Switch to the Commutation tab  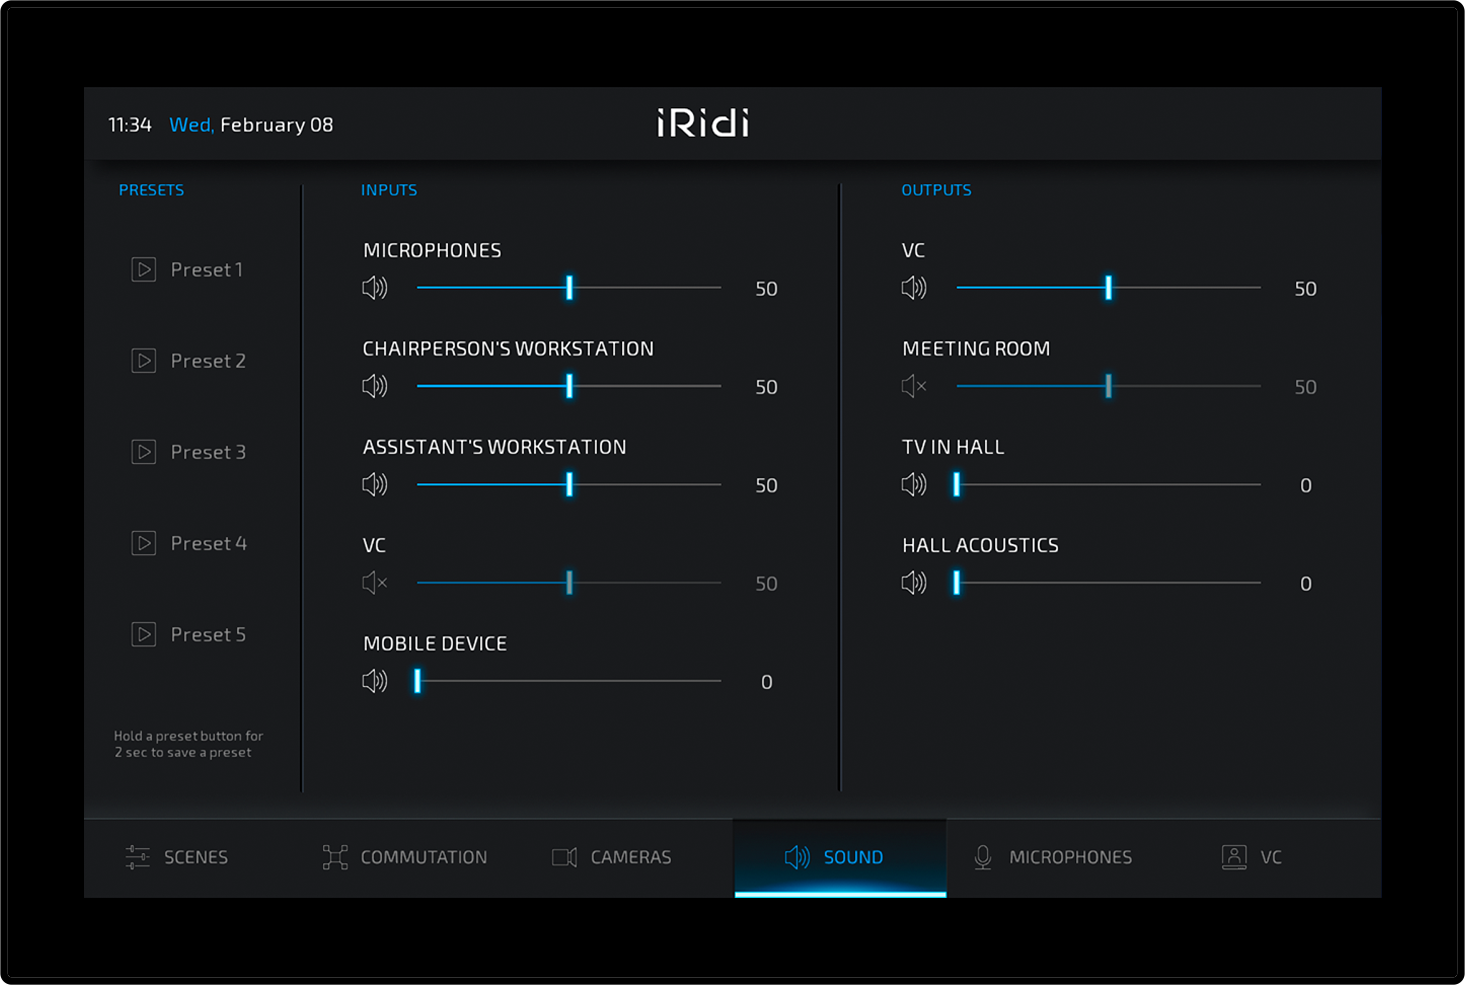(405, 857)
